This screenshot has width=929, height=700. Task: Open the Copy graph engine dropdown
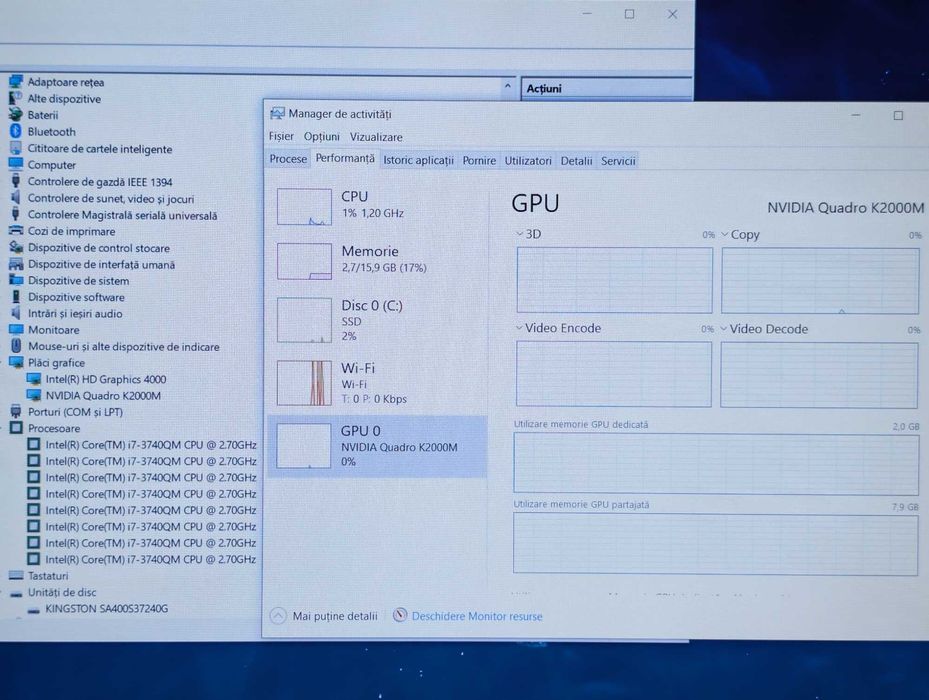click(x=725, y=235)
